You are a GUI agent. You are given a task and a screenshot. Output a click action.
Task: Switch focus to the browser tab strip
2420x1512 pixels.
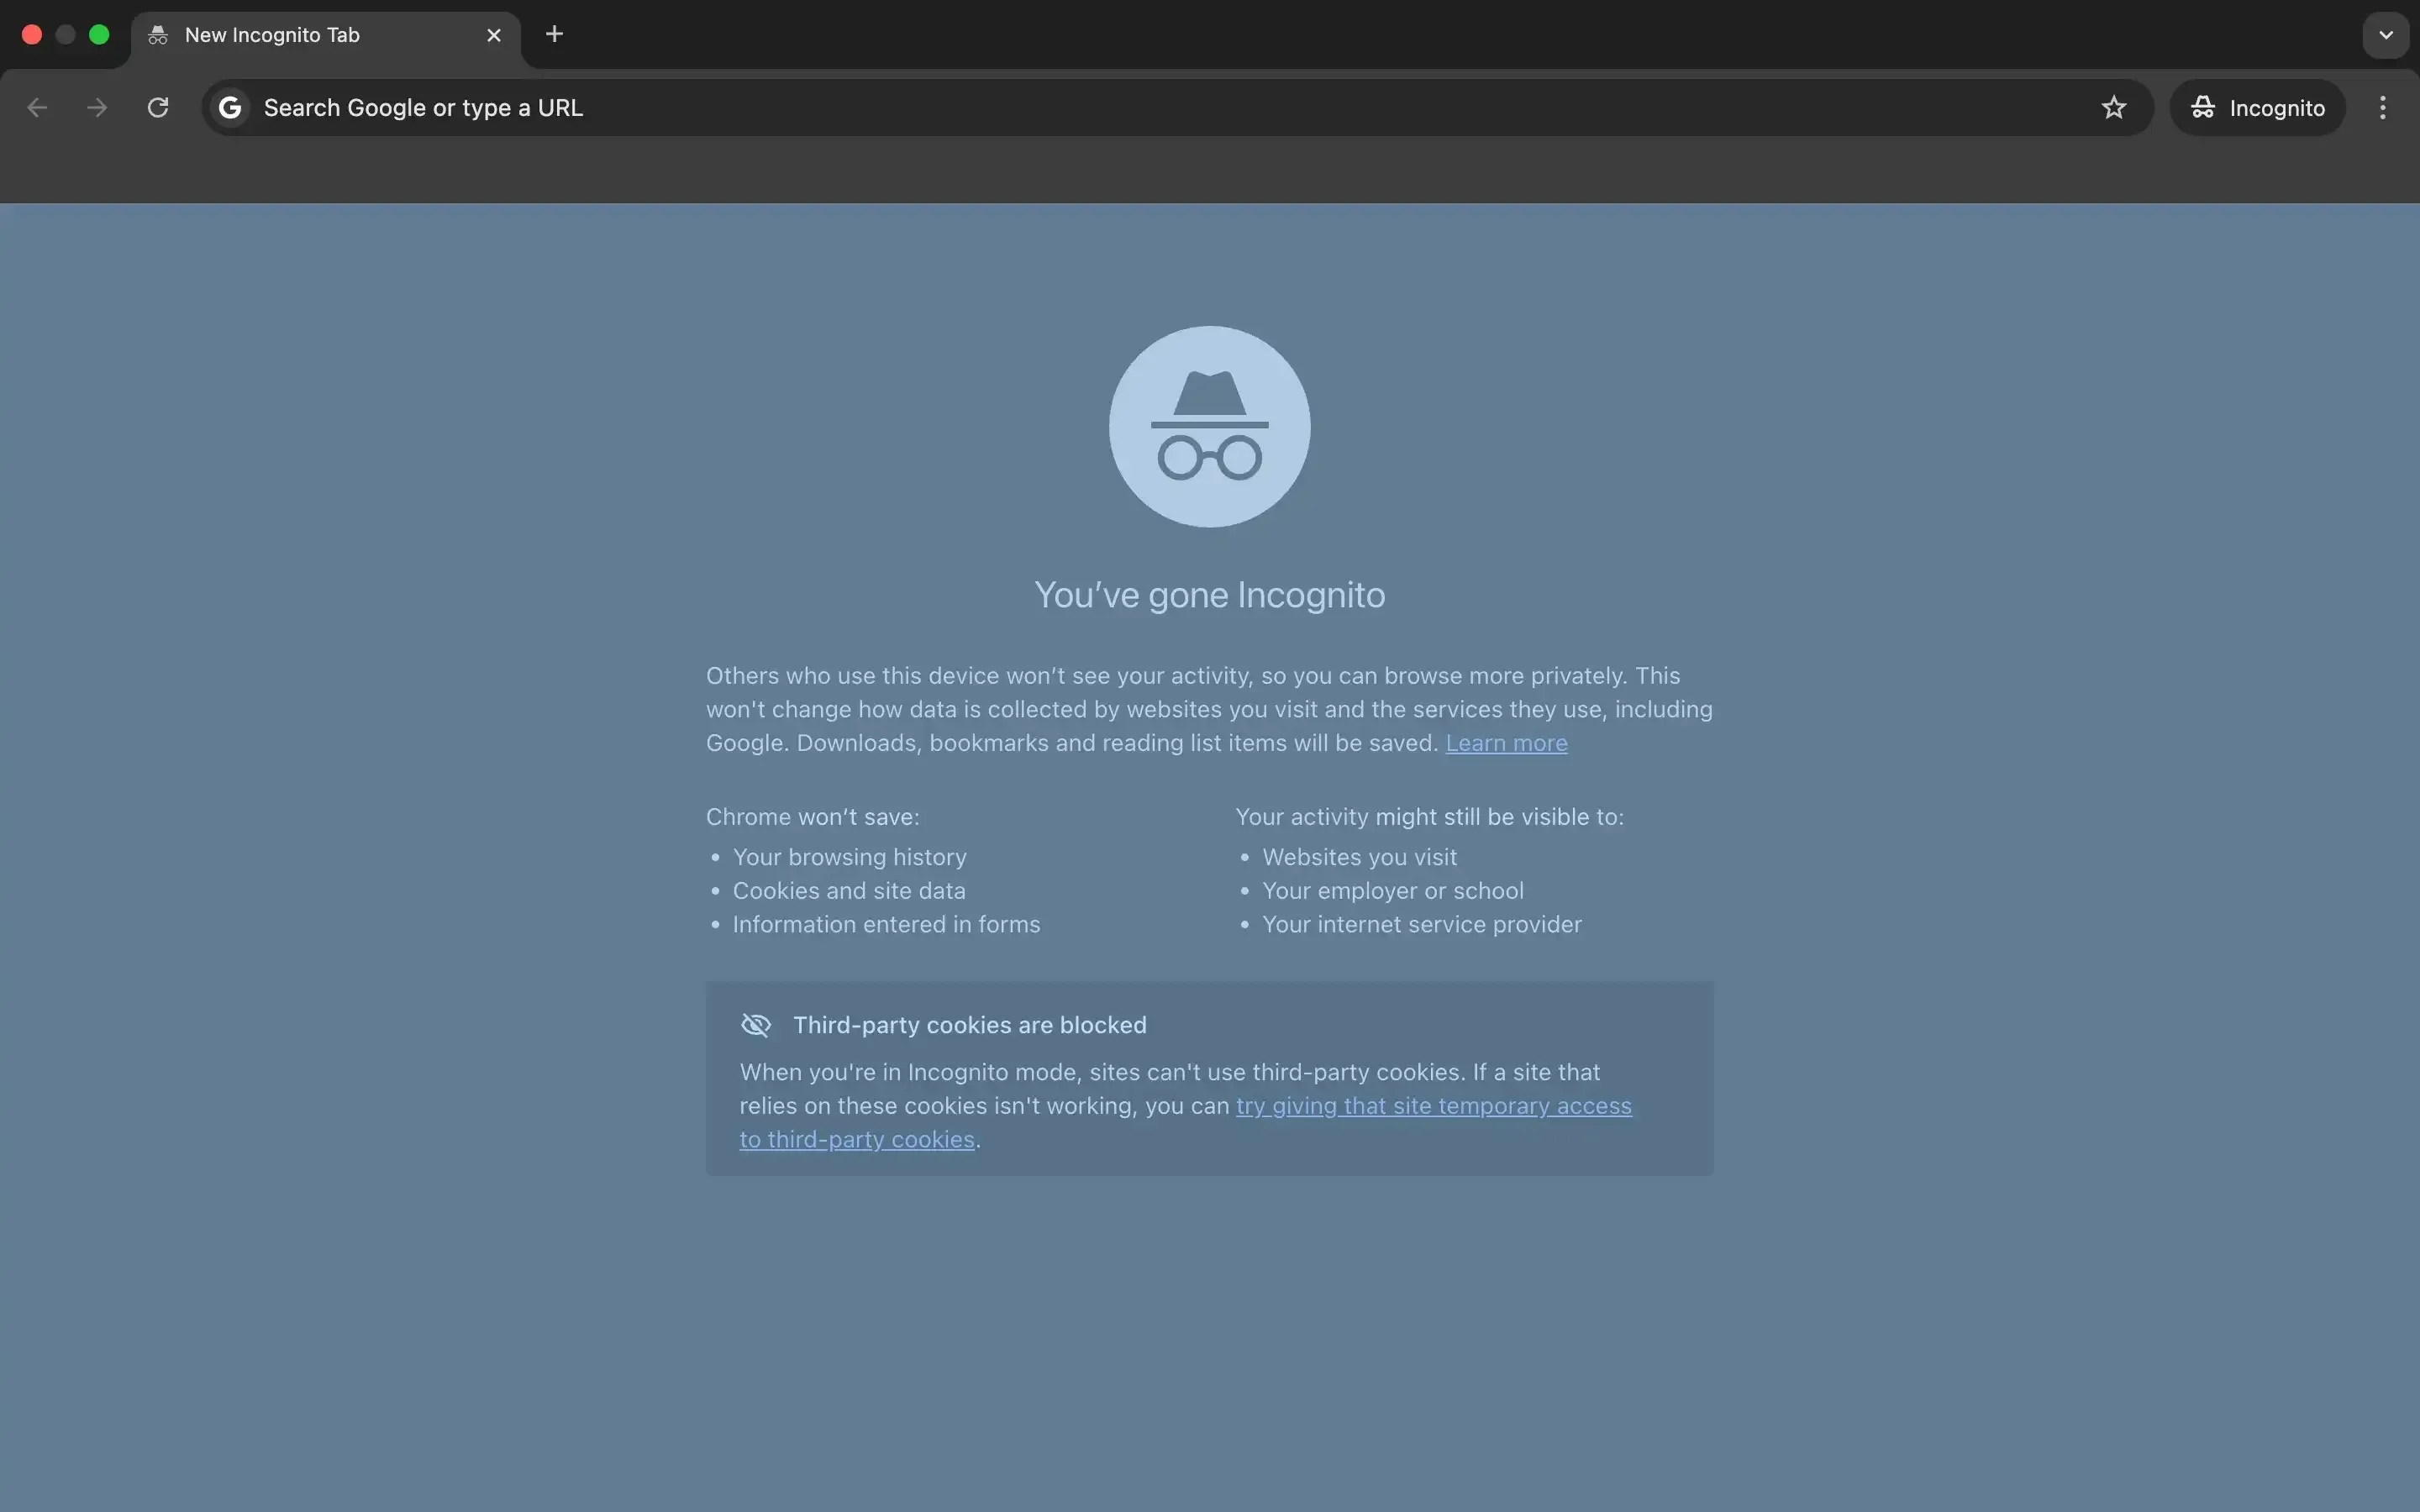click(x=1200, y=34)
